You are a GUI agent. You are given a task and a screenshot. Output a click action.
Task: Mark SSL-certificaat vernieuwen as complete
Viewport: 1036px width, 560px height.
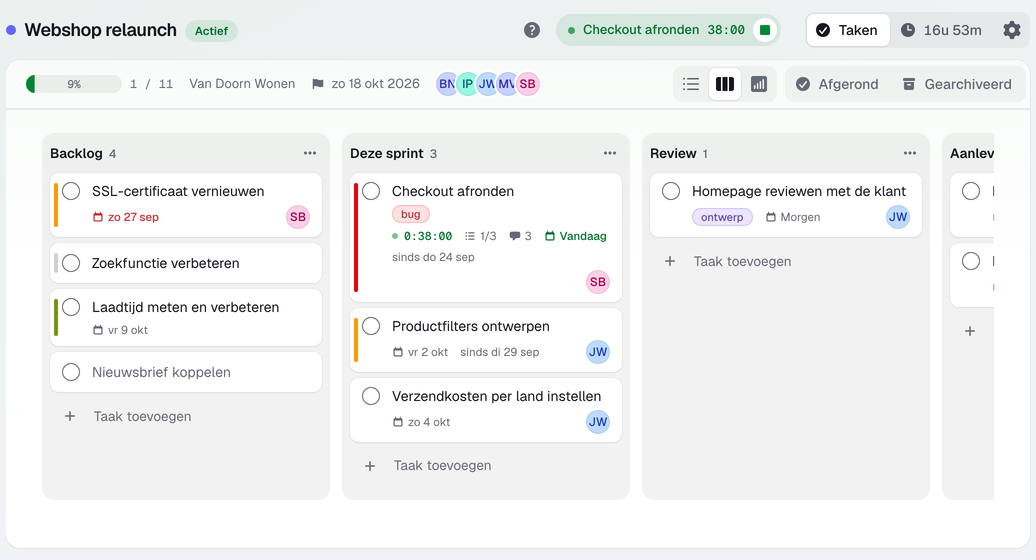(71, 192)
